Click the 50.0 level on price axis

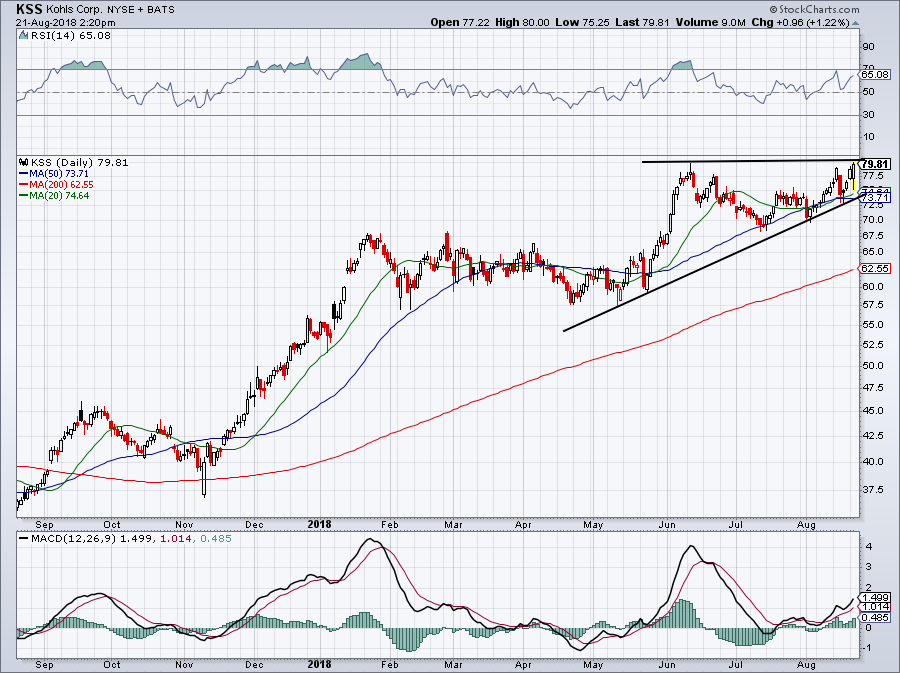(x=872, y=365)
